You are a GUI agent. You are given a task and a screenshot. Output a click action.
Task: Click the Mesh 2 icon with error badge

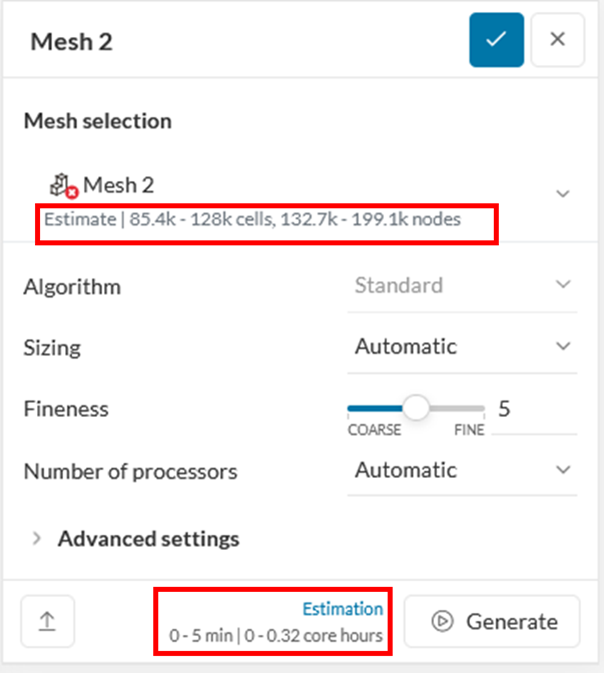coord(64,186)
